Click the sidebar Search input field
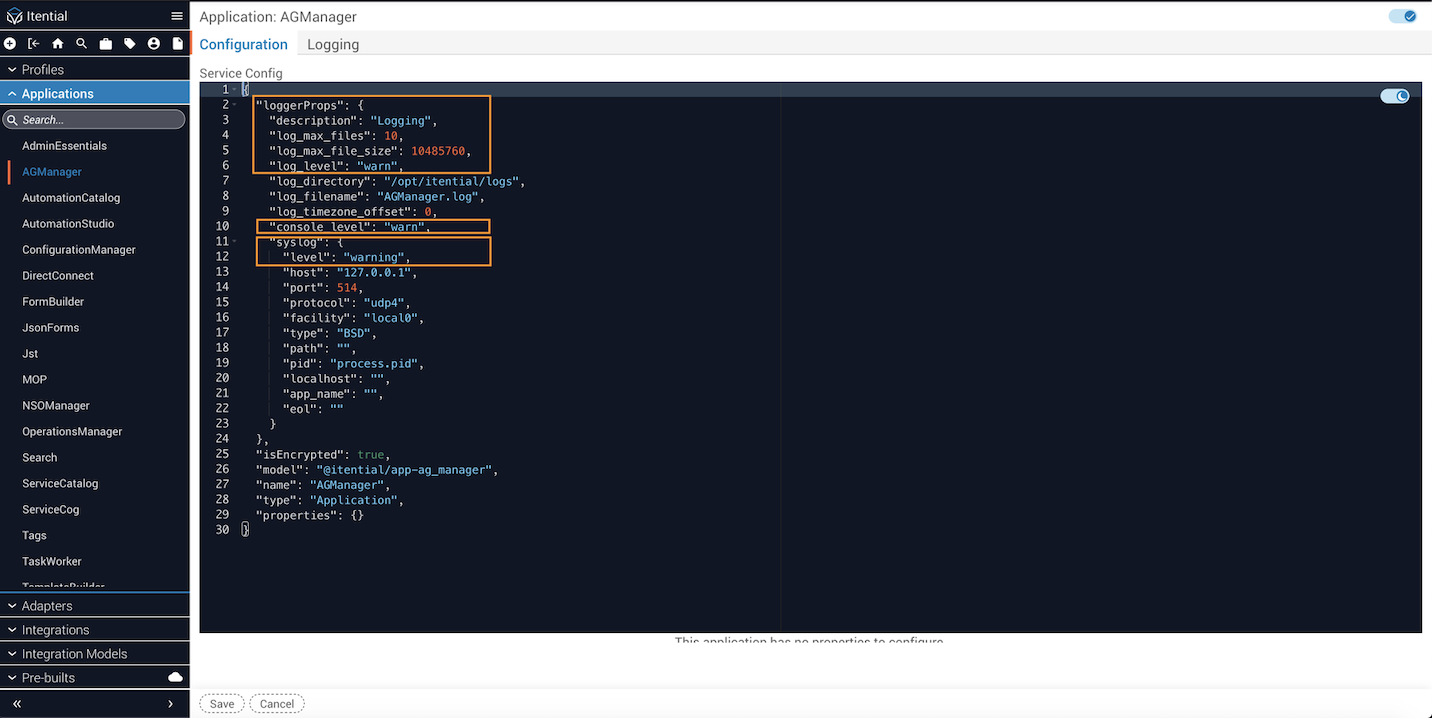Screen dimensions: 1432x718 (94, 120)
